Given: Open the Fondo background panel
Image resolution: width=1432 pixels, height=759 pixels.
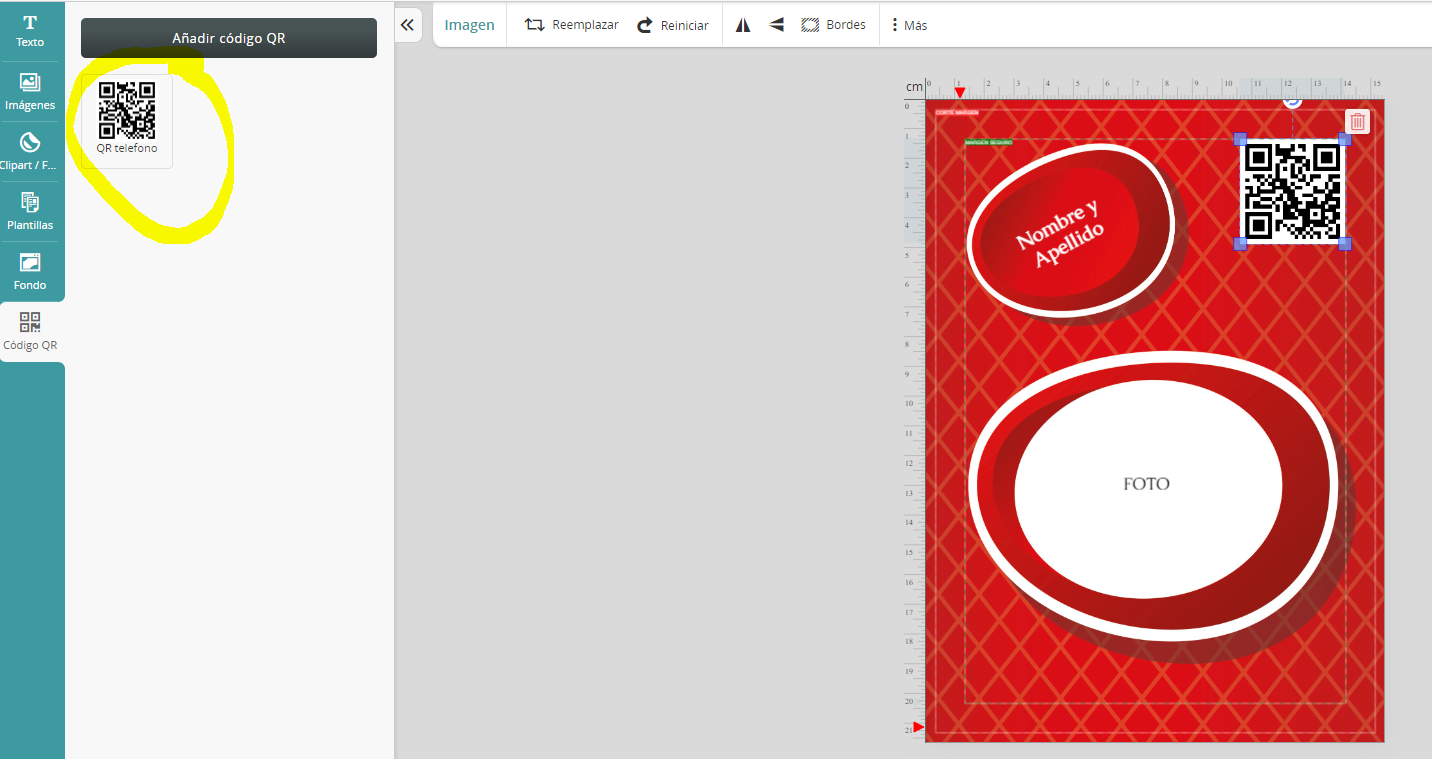Looking at the screenshot, I should coord(30,271).
